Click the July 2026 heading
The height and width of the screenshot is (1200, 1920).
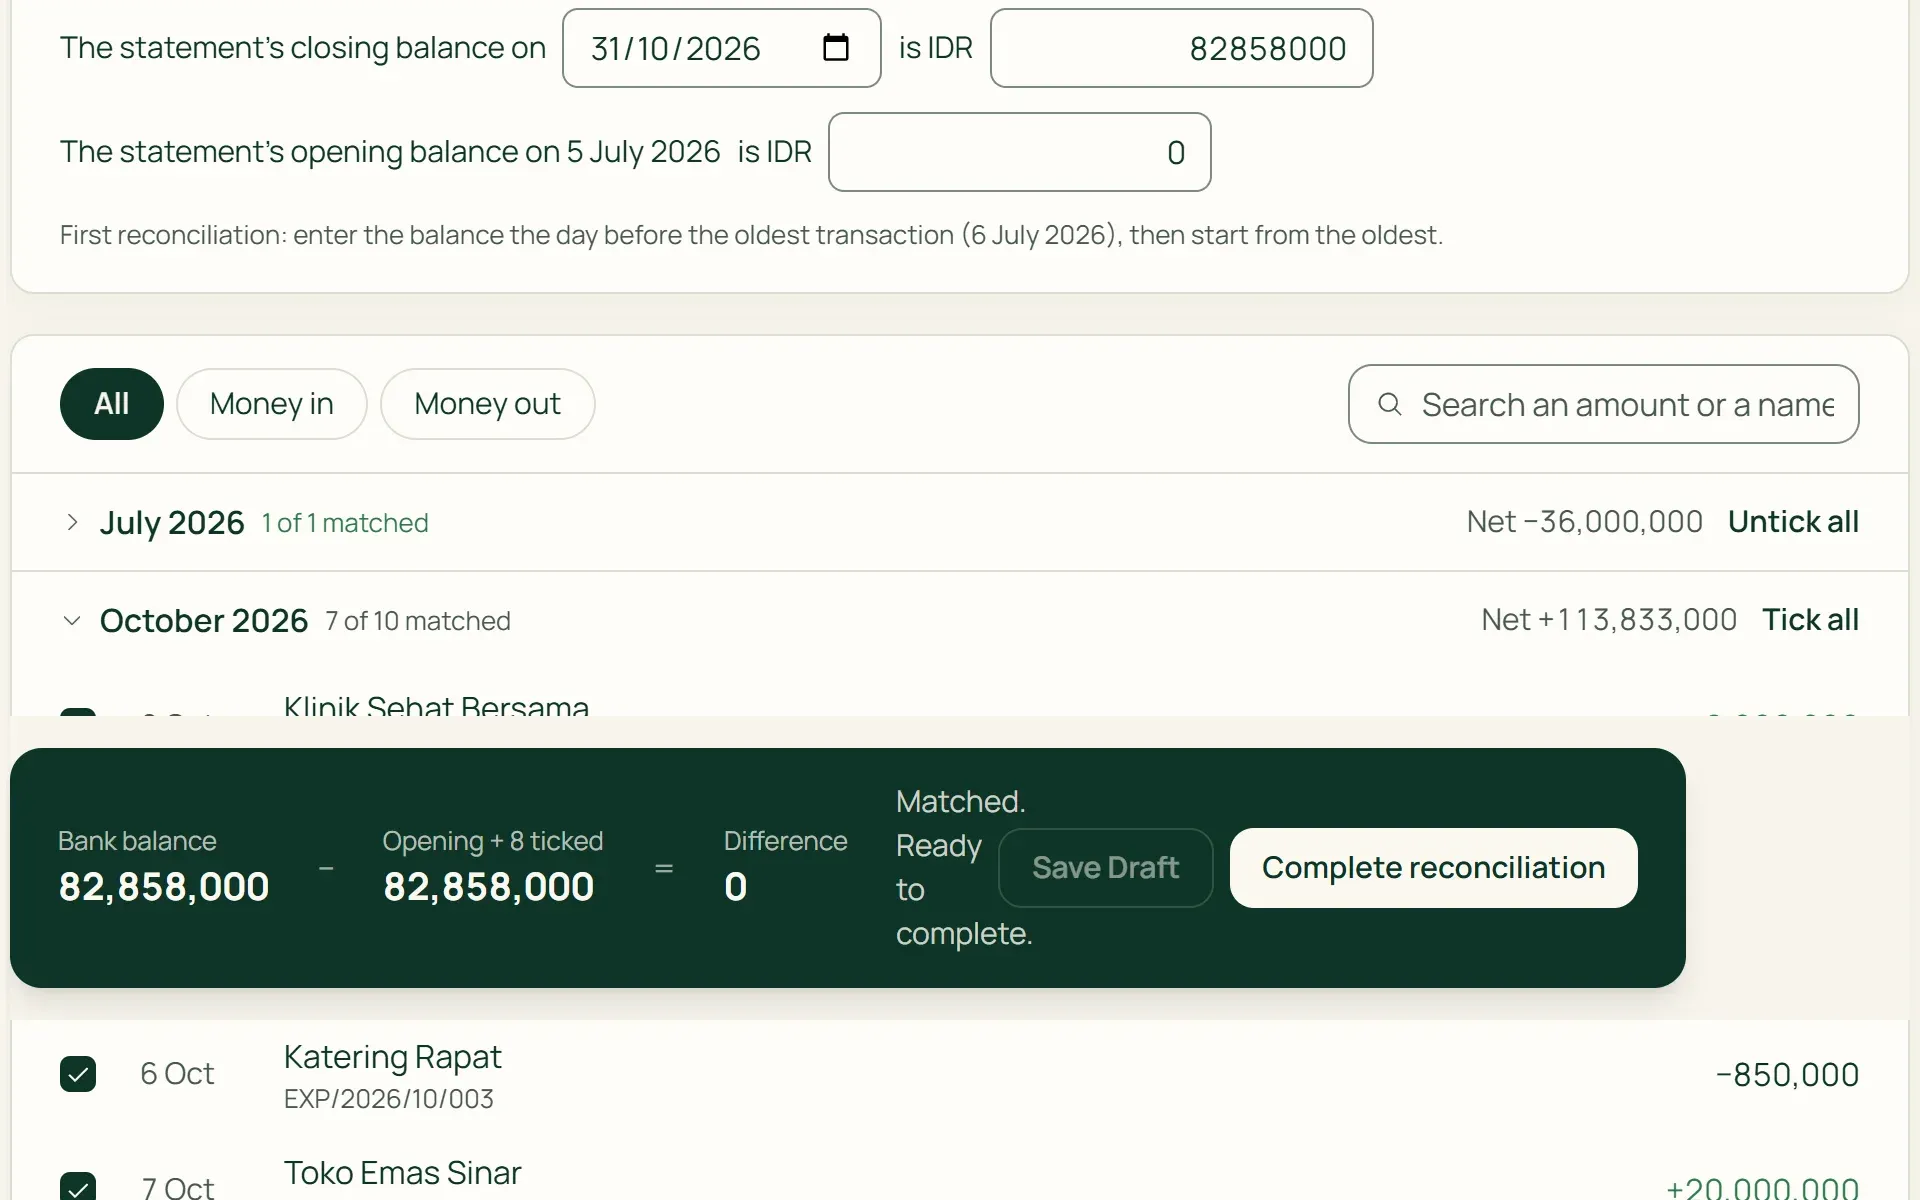(x=172, y=522)
